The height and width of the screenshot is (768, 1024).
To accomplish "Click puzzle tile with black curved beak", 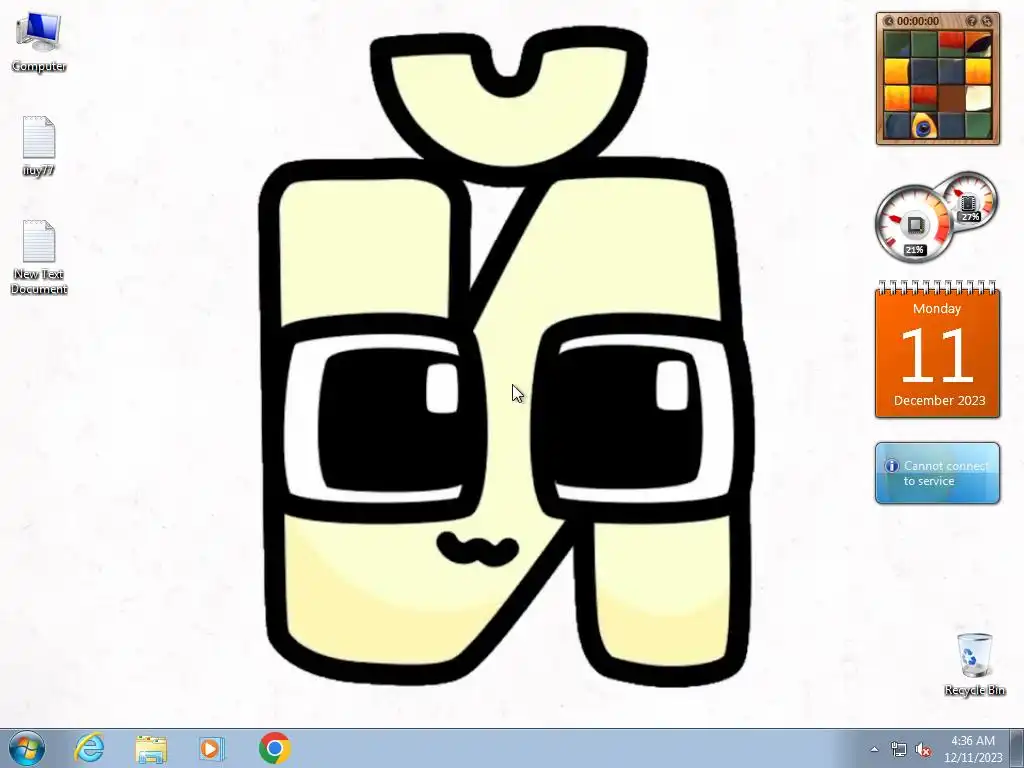I will tap(978, 44).
